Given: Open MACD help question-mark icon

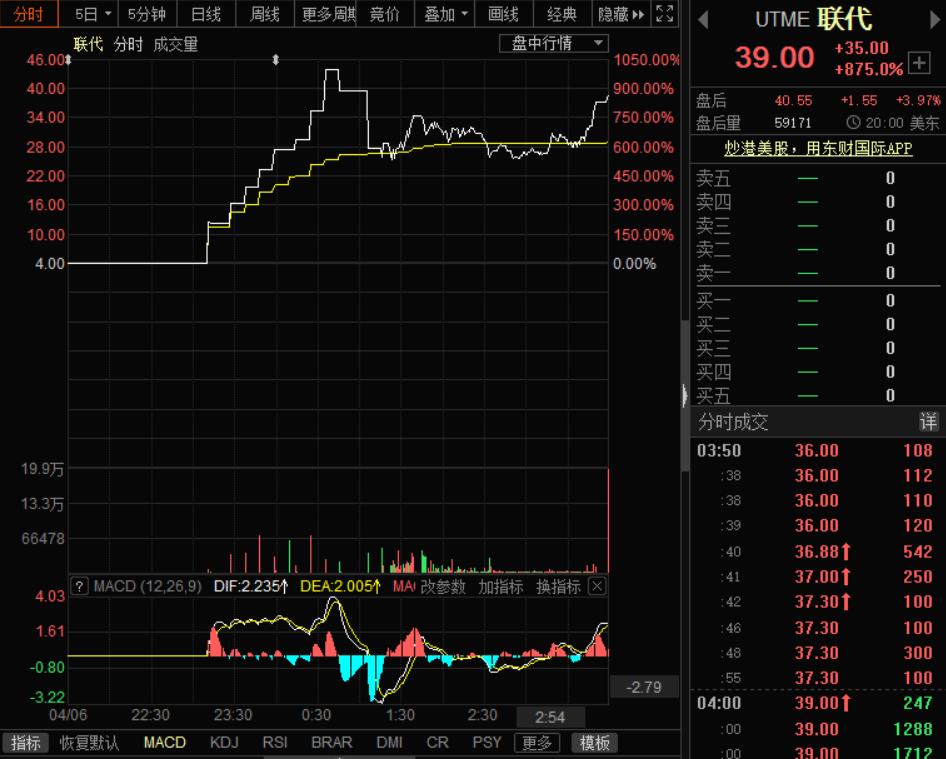Looking at the screenshot, I should (x=79, y=586).
